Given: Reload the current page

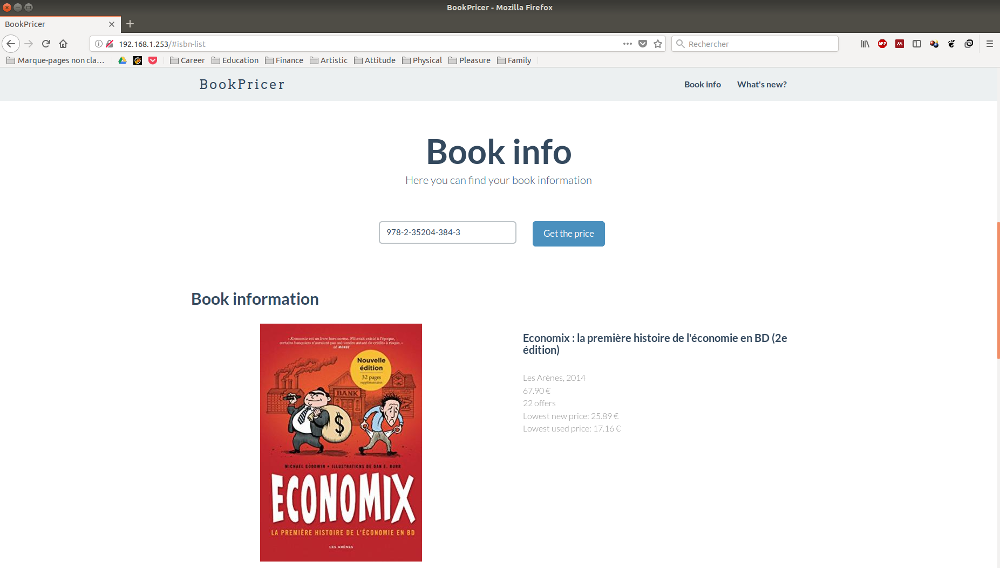Looking at the screenshot, I should pyautogui.click(x=46, y=44).
